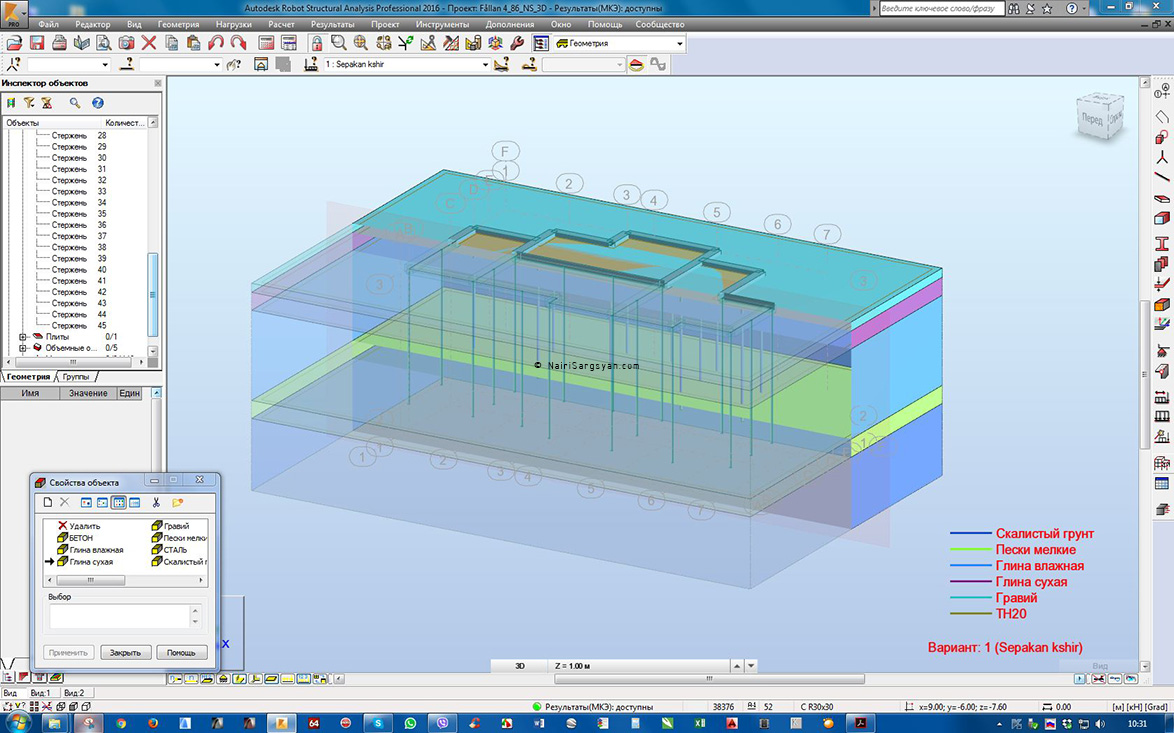Screen dimensions: 1174x733
Task: Expand the Плиты tree node
Action: 22,337
